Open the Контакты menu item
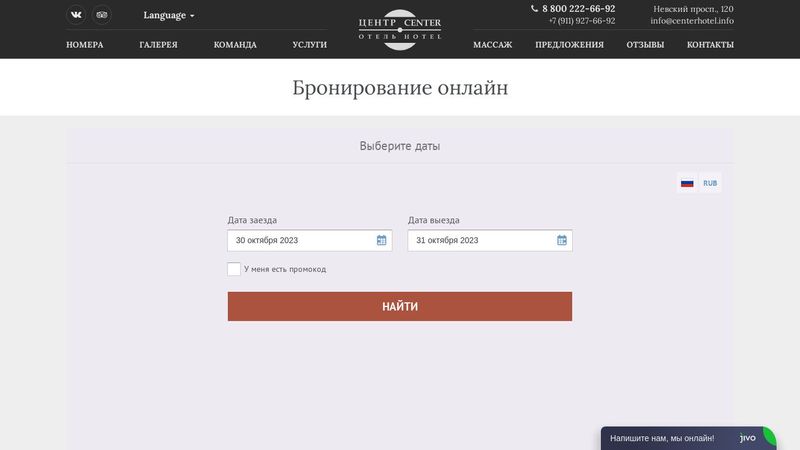Screen dimensions: 800x450 710,45
